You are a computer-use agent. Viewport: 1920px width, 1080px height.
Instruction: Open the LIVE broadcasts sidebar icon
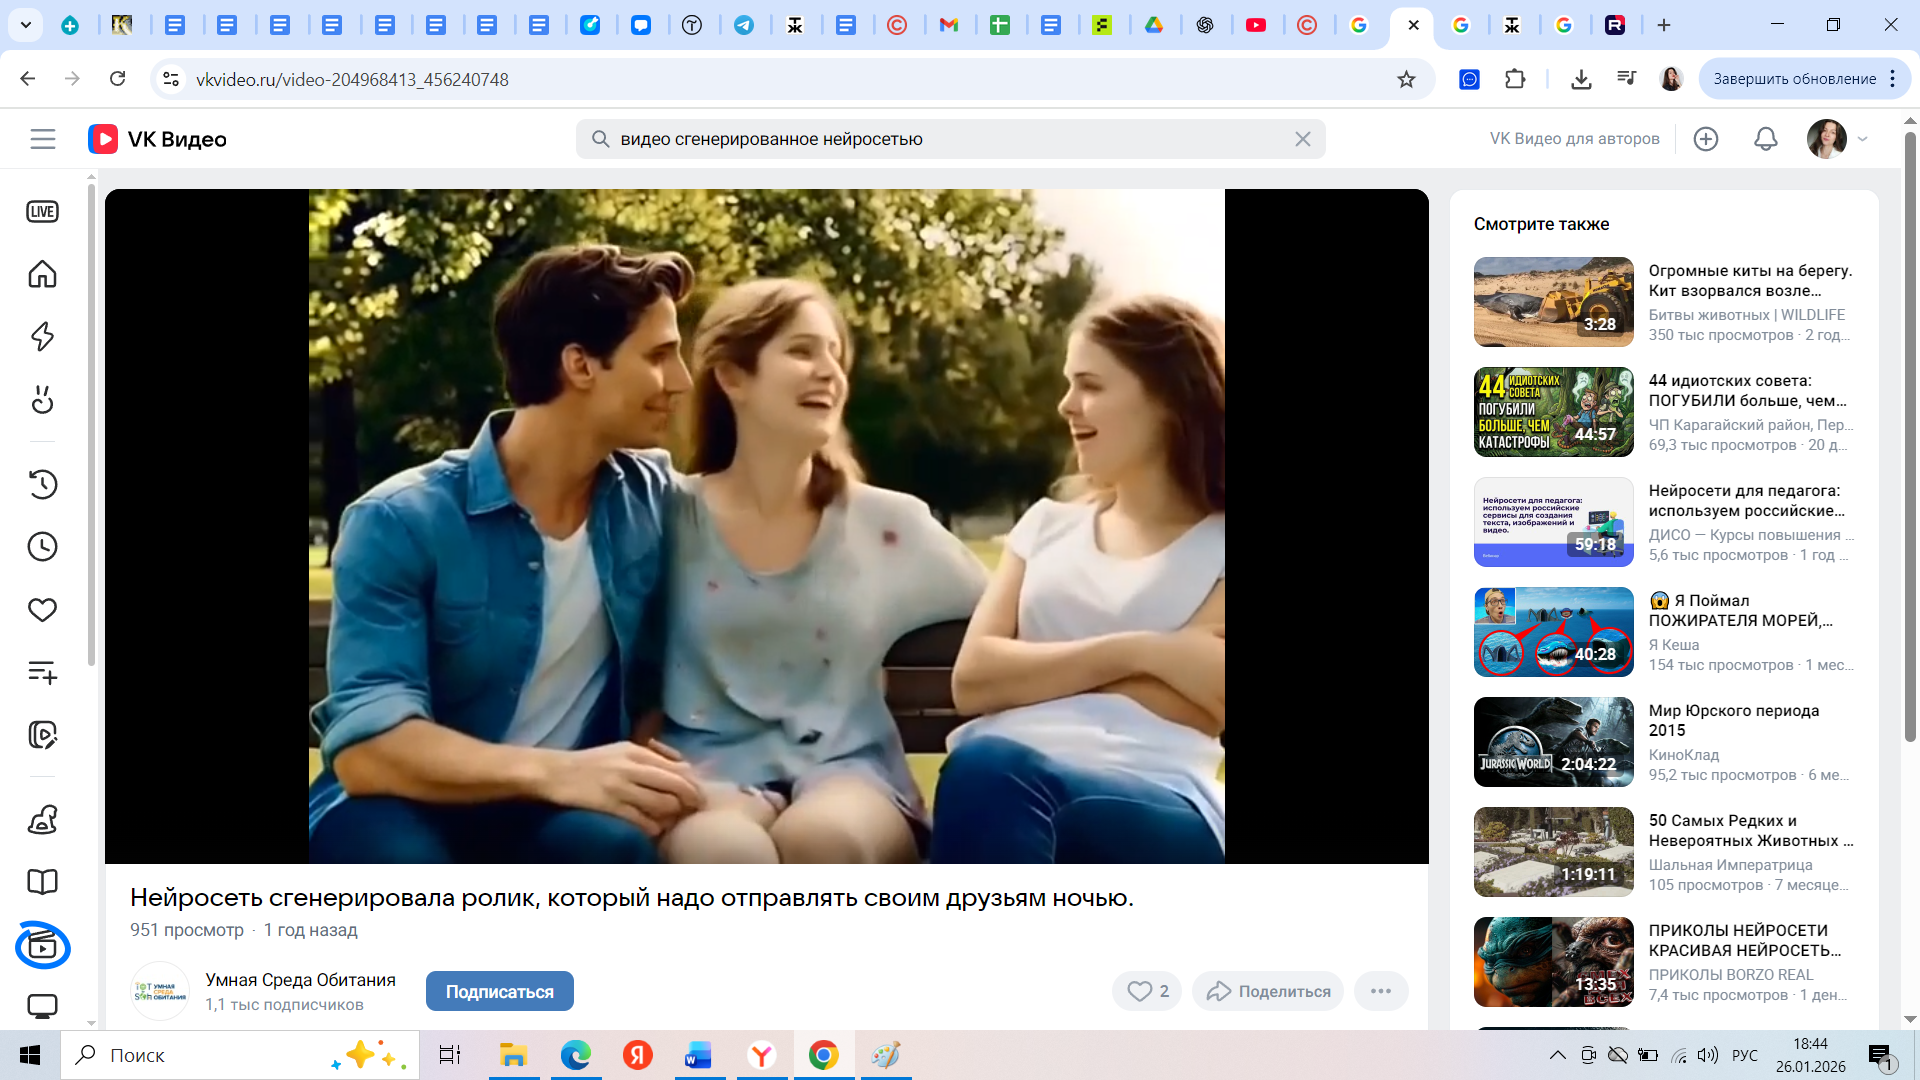tap(42, 212)
